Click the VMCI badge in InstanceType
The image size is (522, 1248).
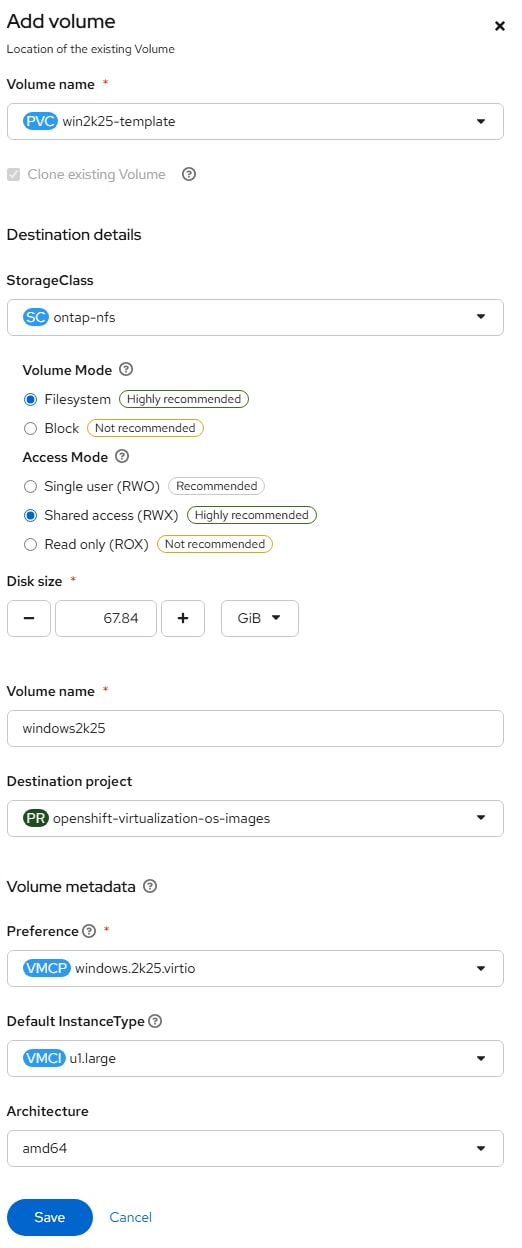(45, 1058)
